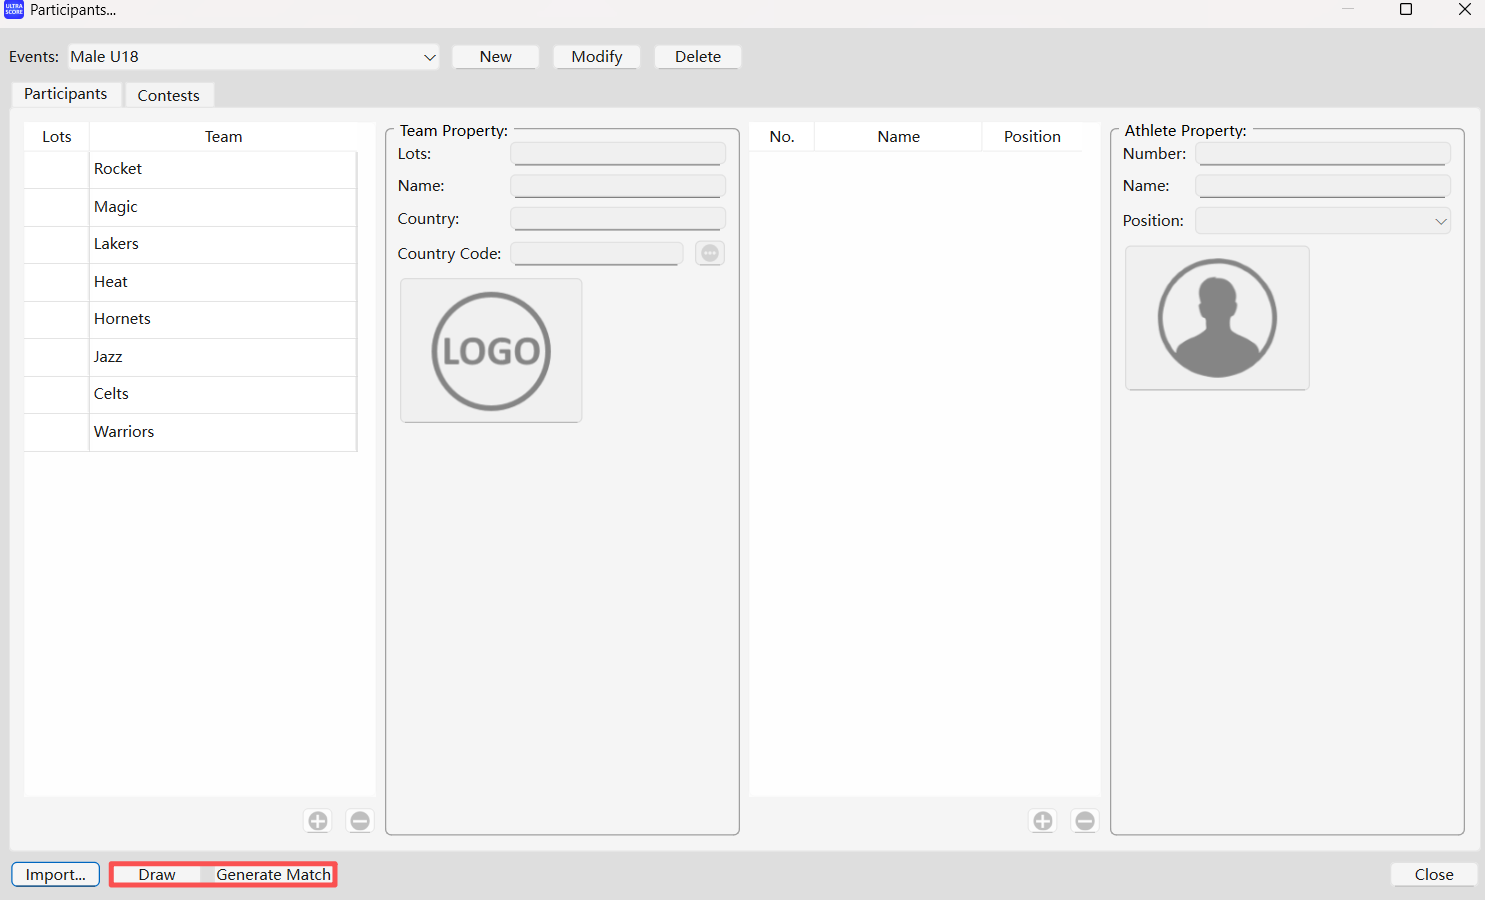Switch to the Contests tab

click(168, 95)
